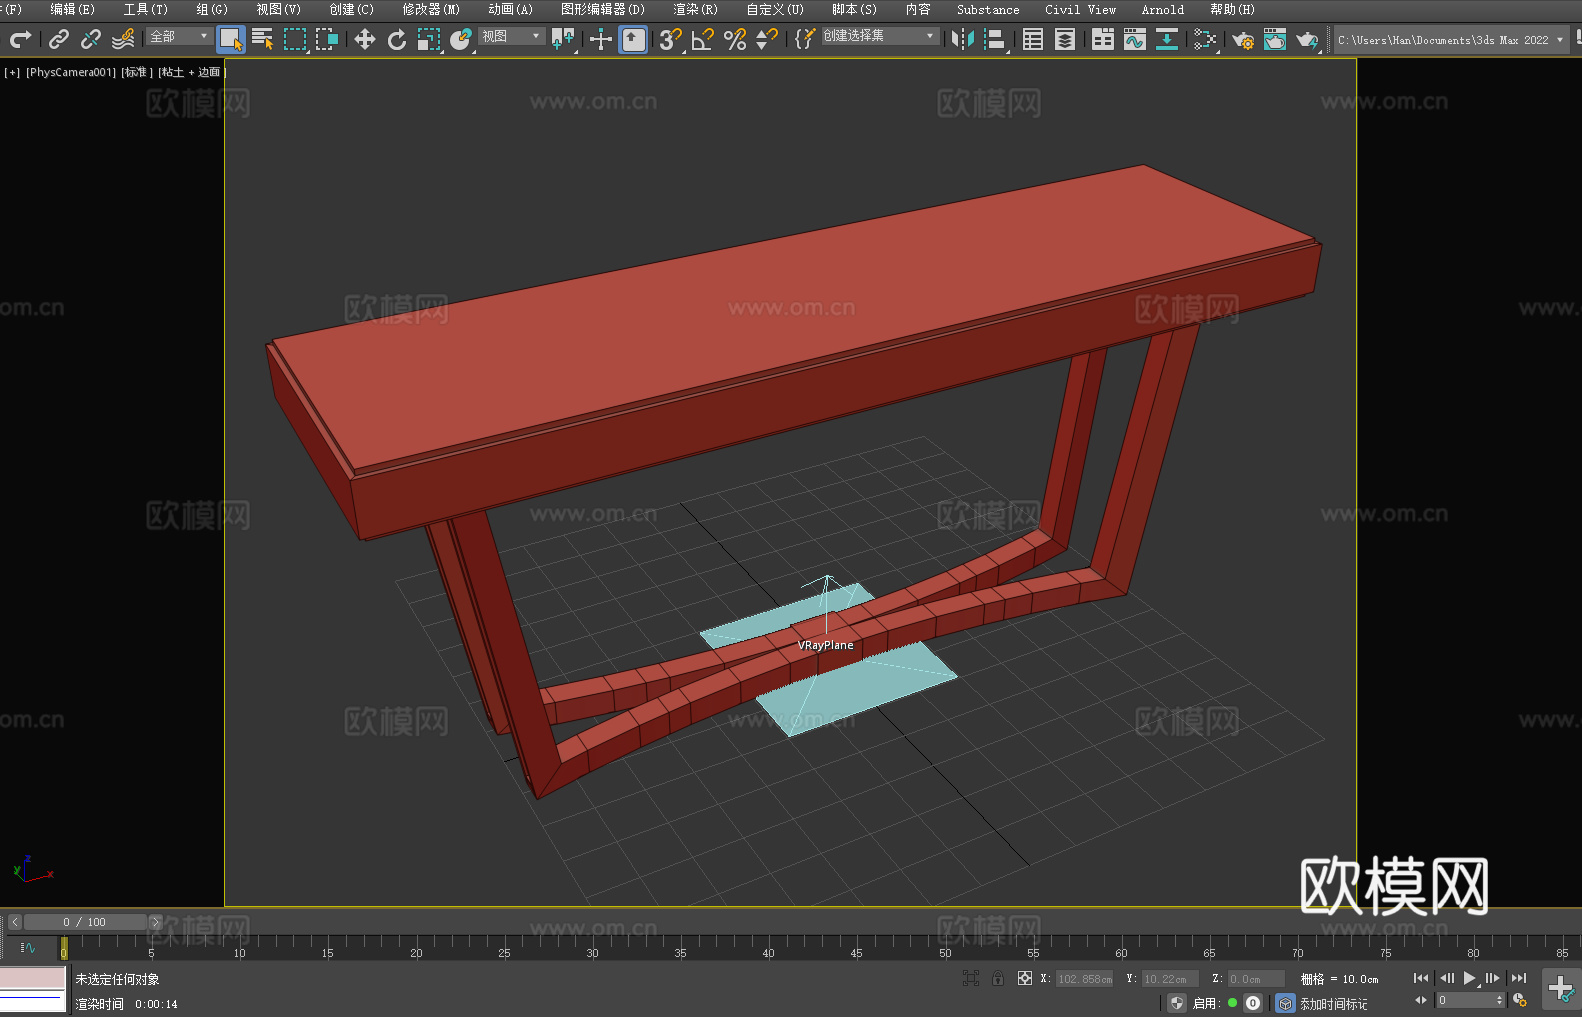
Task: Open 编辑(E) menu
Action: point(72,9)
